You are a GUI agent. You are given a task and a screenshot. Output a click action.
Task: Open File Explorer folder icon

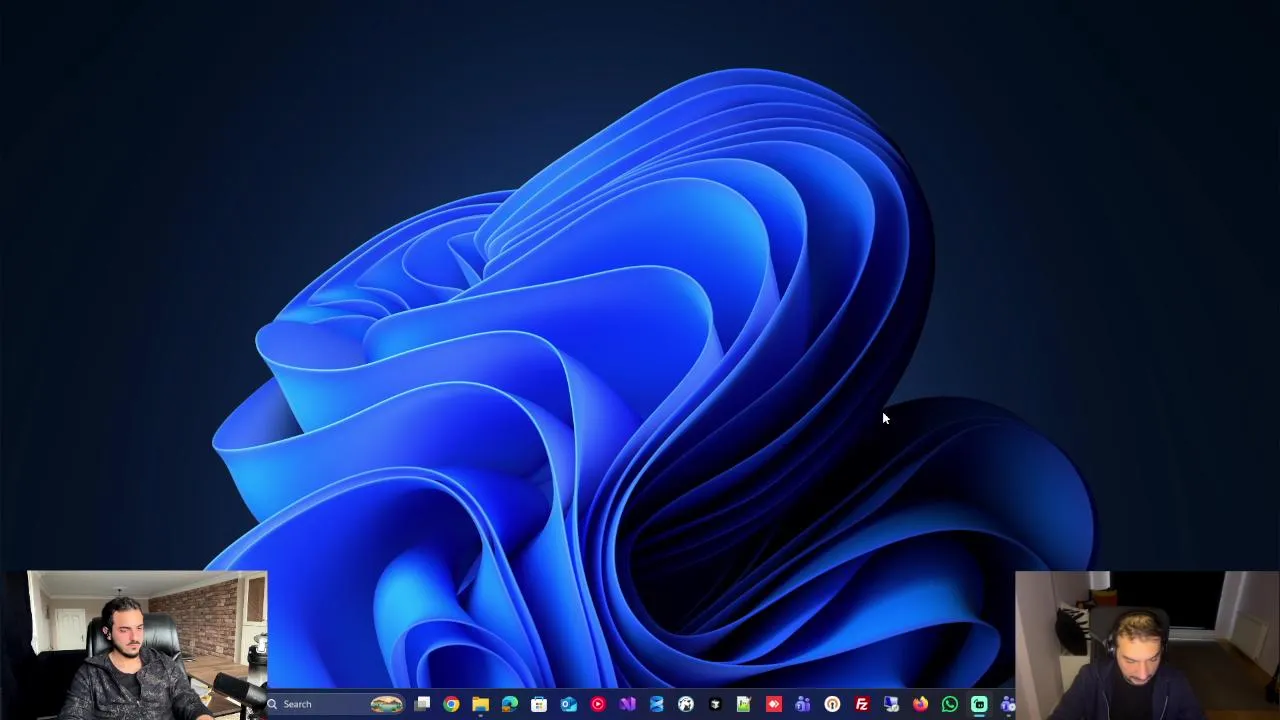tap(480, 704)
